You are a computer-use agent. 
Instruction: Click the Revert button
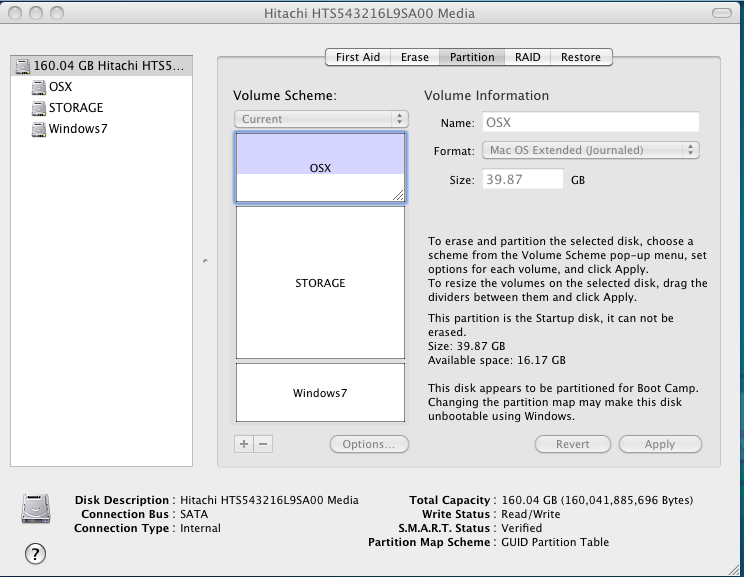(x=573, y=444)
